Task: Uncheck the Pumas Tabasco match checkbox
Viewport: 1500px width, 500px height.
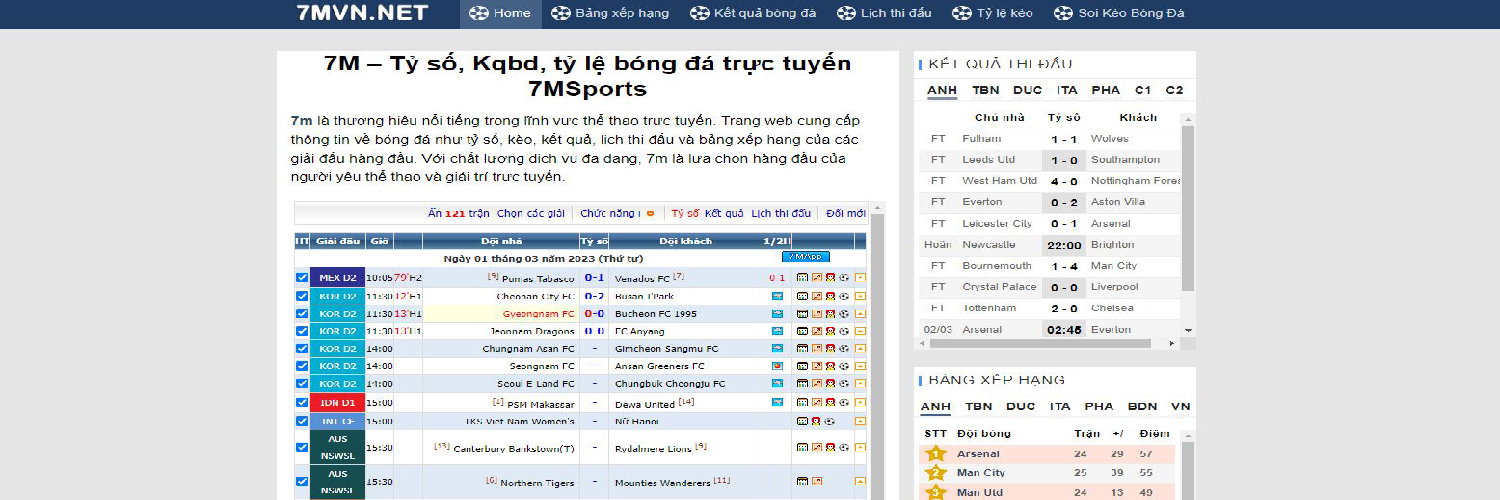Action: pos(302,278)
